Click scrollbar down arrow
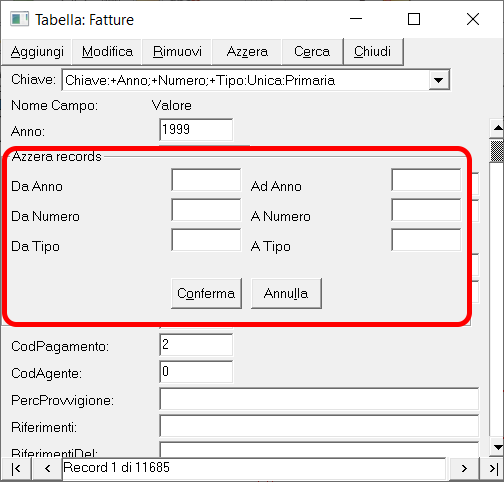 [498, 447]
